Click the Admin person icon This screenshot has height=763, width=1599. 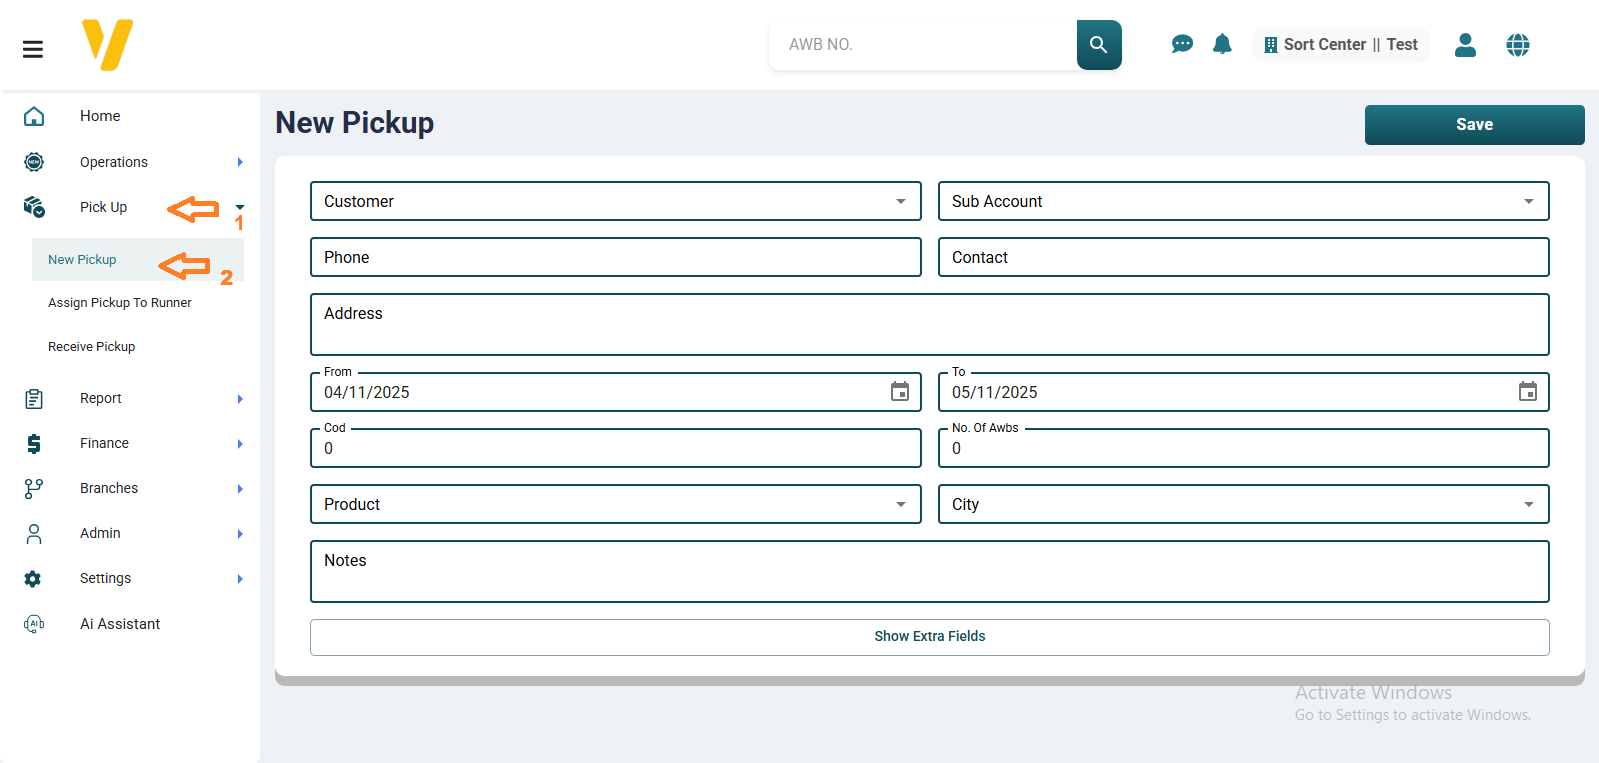(x=34, y=534)
